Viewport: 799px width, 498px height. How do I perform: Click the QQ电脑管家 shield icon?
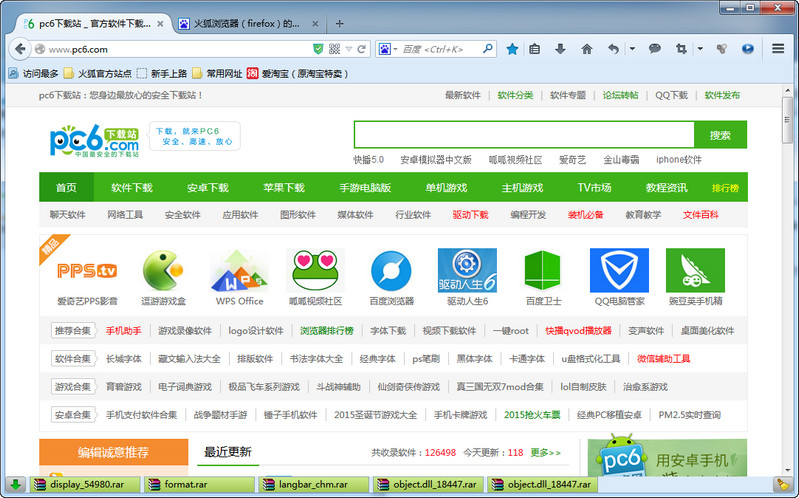tap(619, 272)
